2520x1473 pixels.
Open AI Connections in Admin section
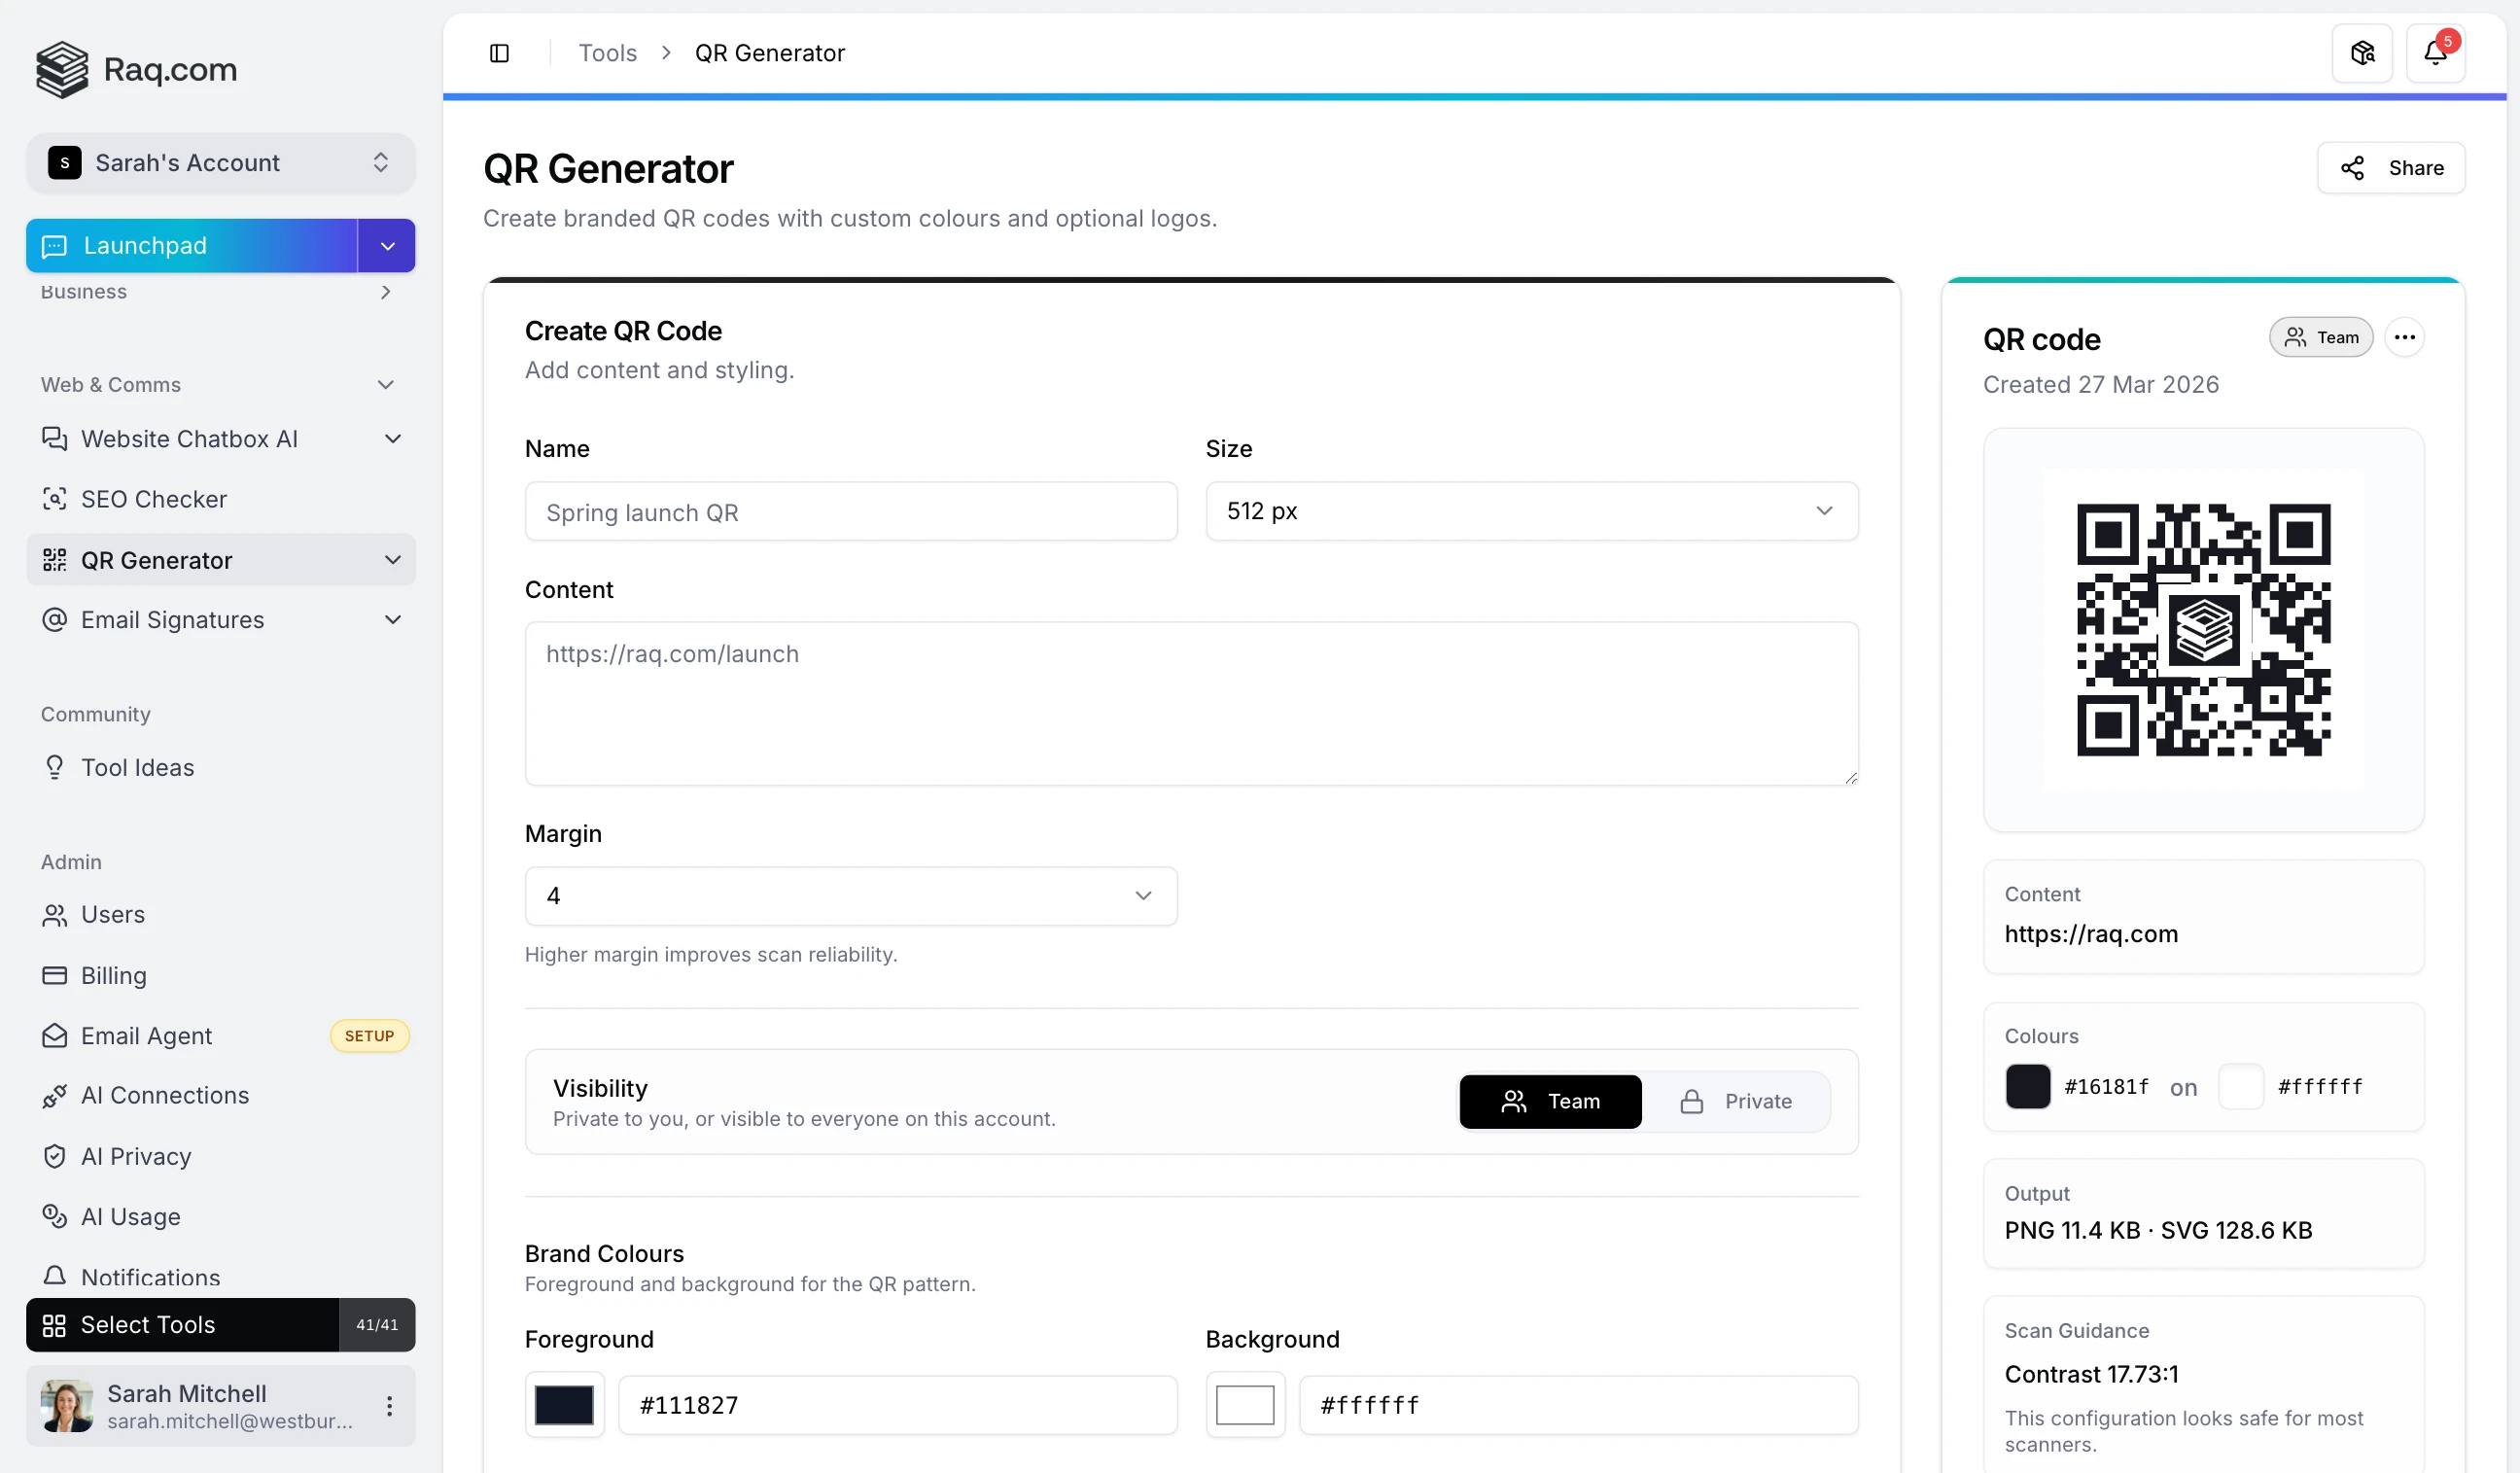pos(165,1094)
